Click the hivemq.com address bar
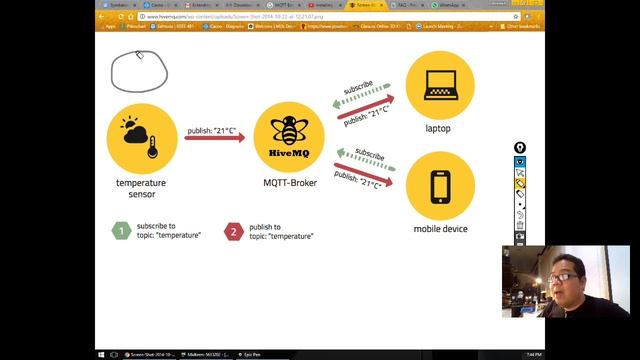The image size is (640, 360). pyautogui.click(x=329, y=17)
